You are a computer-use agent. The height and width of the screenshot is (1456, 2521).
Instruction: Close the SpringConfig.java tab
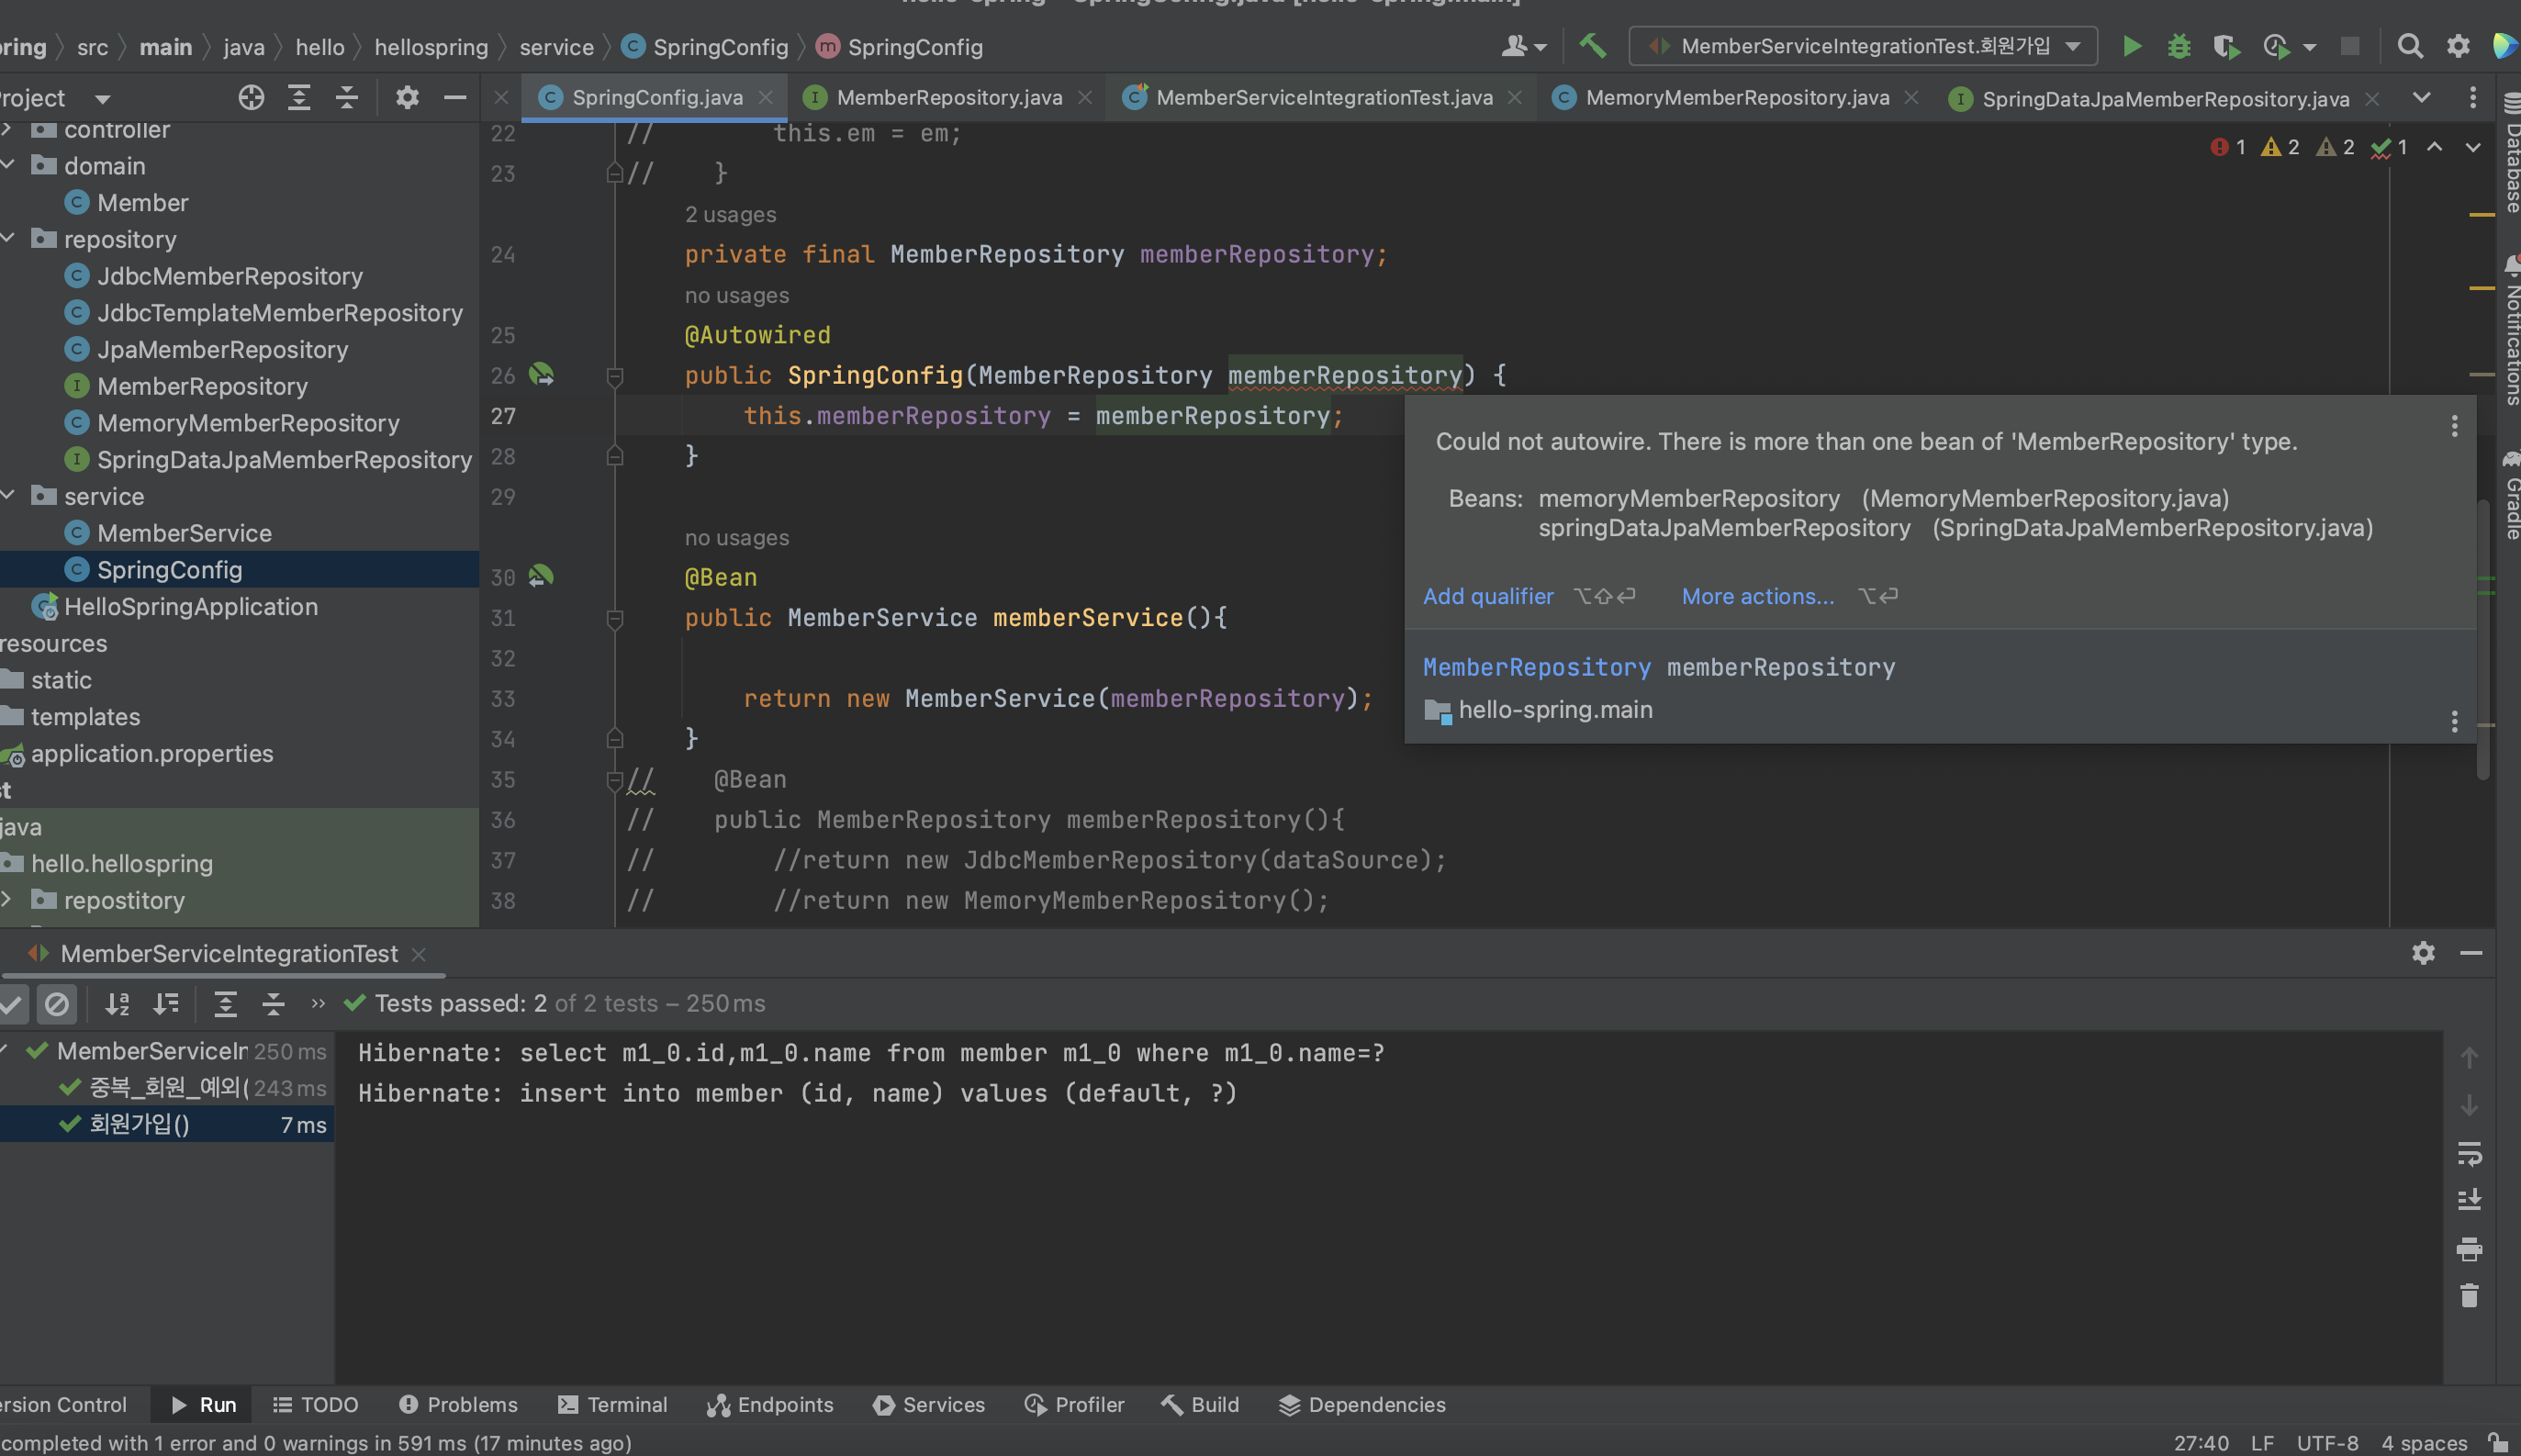pos(765,97)
